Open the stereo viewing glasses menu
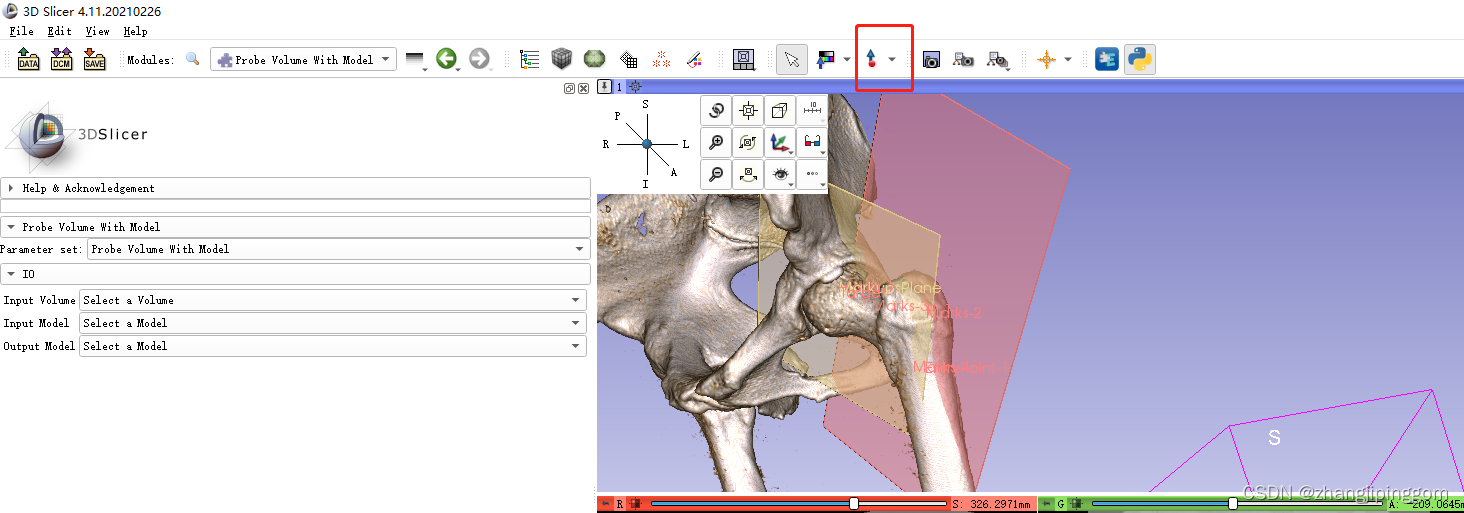Screen dimensions: 1464x513 (813, 142)
